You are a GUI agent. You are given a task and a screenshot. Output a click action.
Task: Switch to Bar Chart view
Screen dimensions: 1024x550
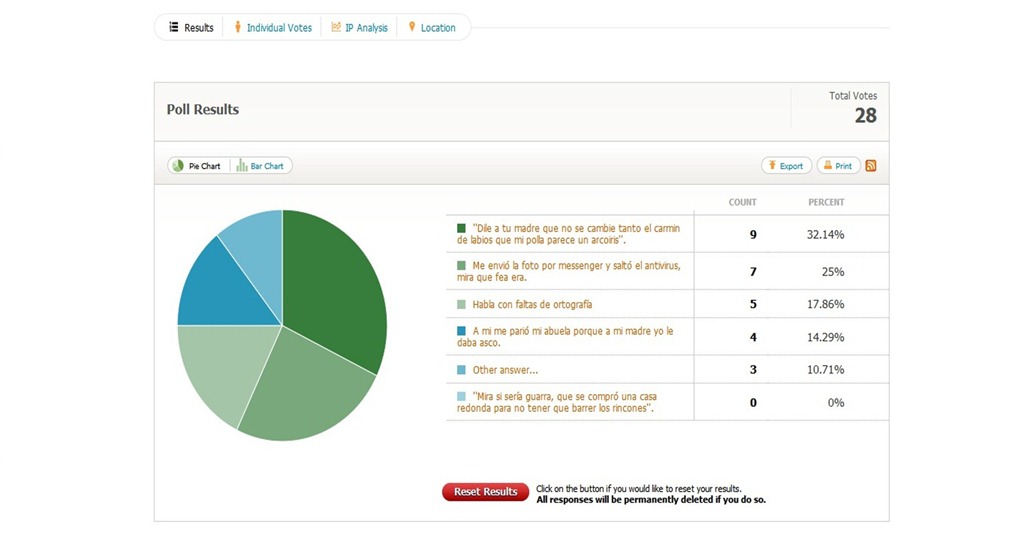[261, 166]
